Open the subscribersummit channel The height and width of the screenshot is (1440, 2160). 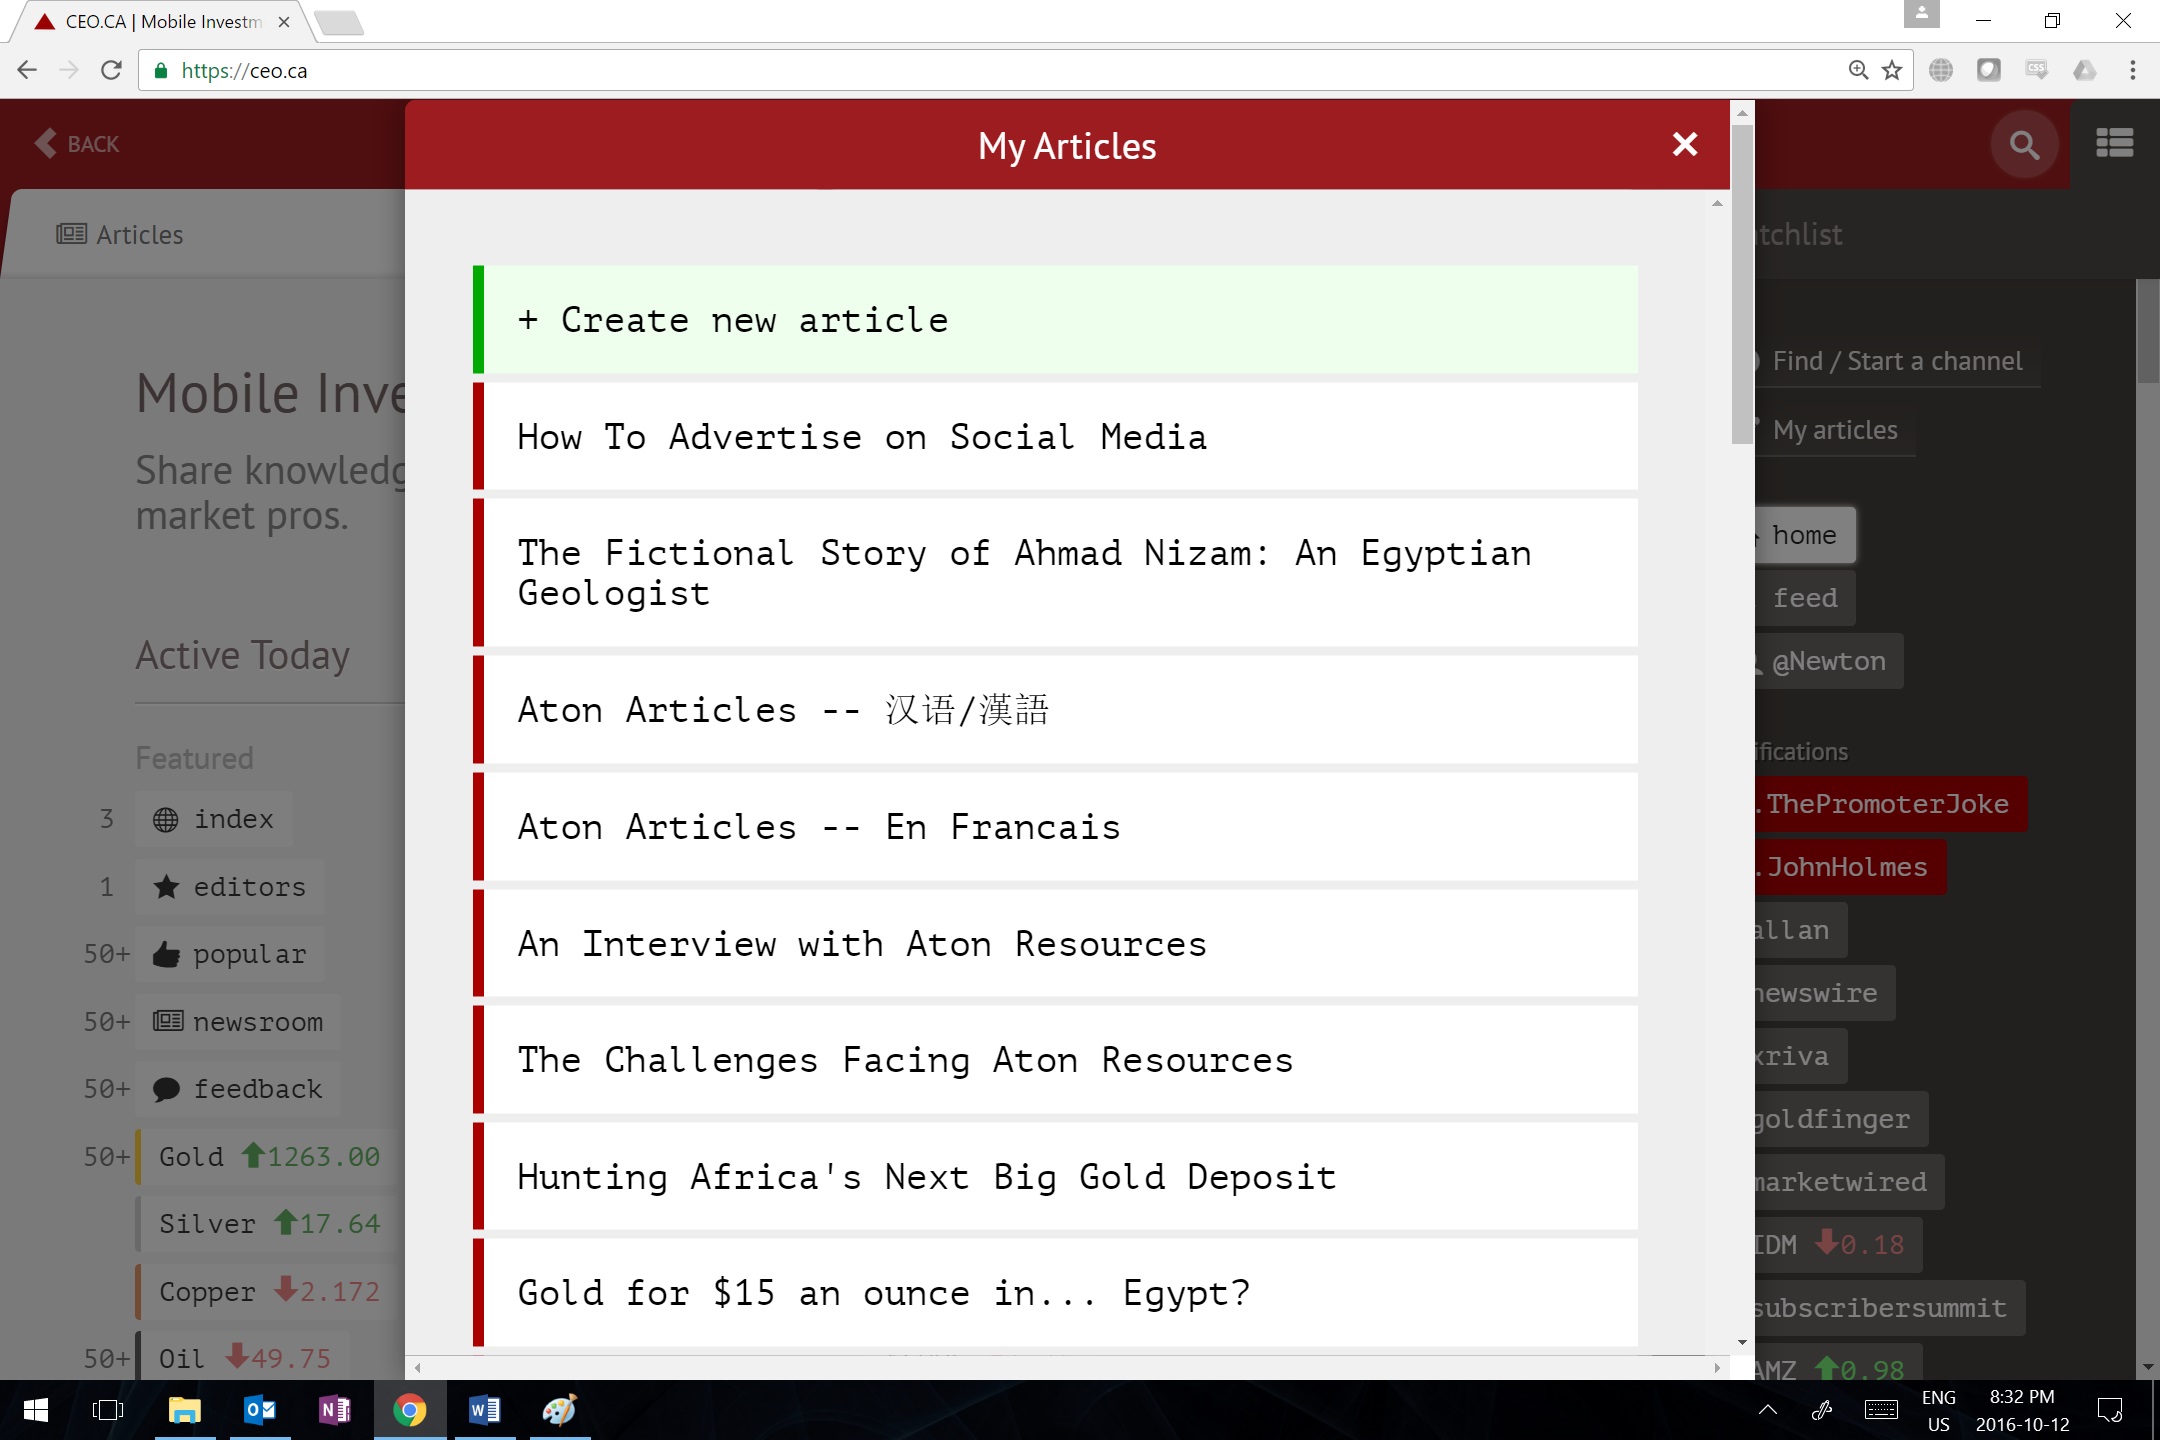tap(1890, 1308)
